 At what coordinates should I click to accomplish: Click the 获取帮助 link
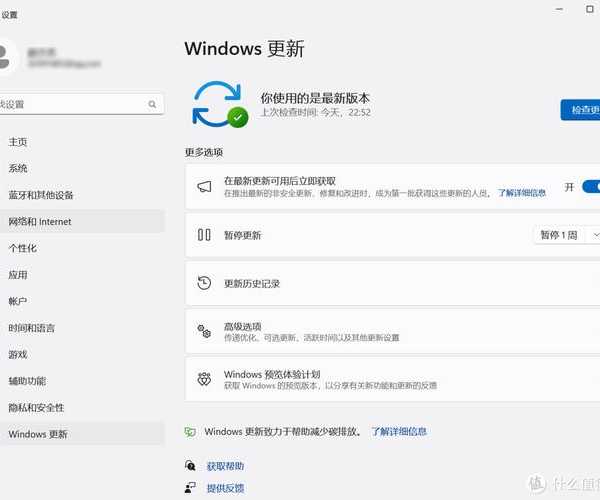point(225,466)
